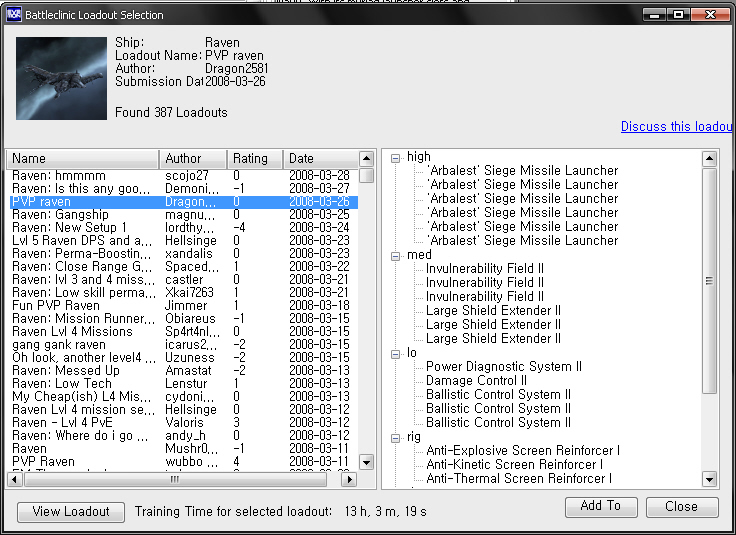Collapse the high slot tree node

click(x=396, y=158)
